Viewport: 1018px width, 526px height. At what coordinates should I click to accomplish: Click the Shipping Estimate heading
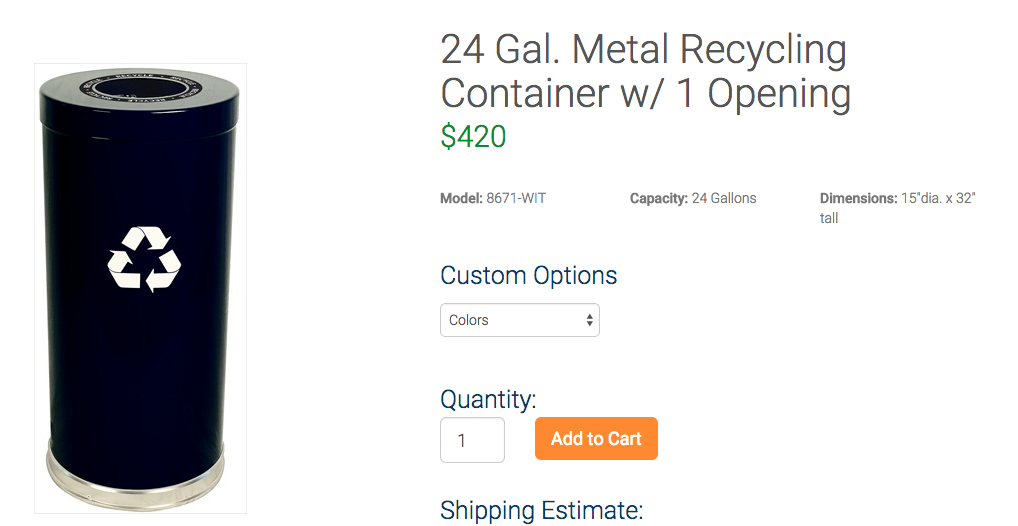click(x=541, y=511)
